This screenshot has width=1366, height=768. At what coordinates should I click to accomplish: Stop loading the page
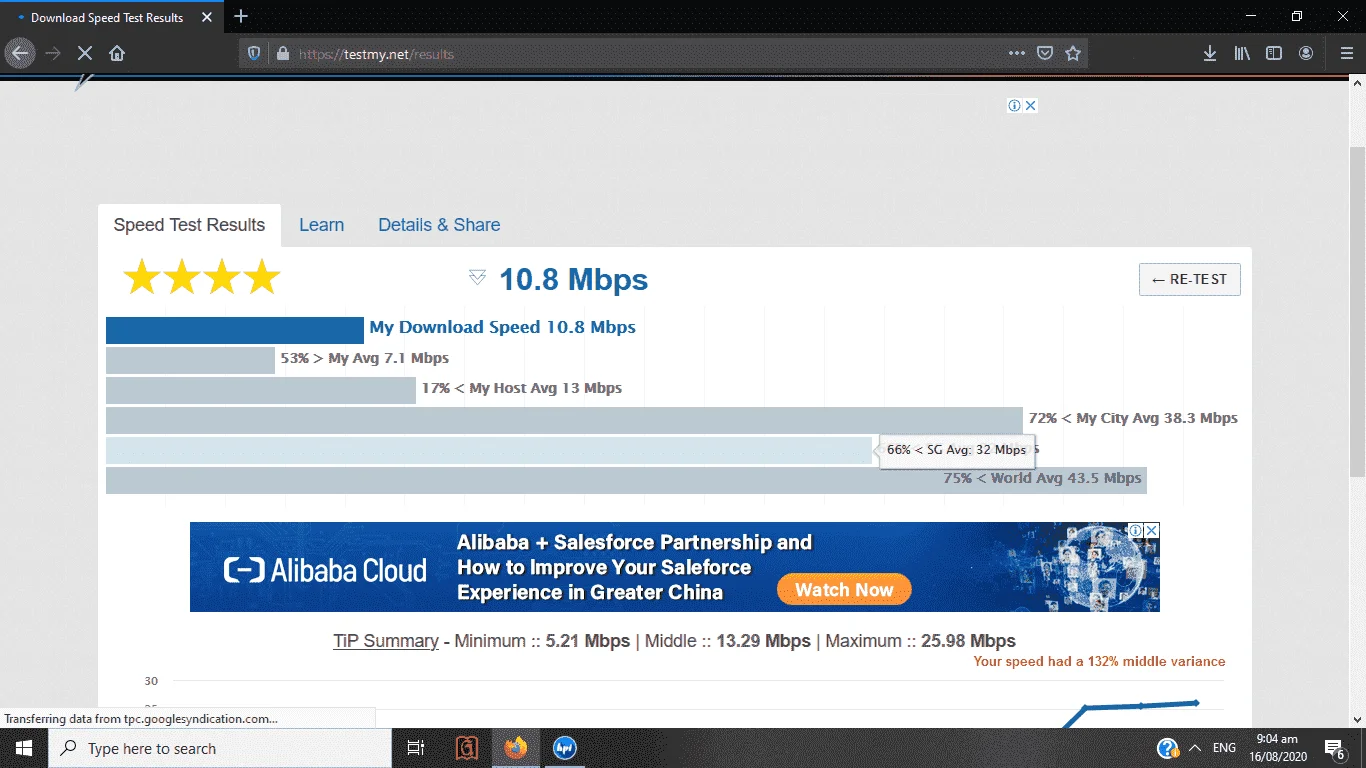[x=85, y=53]
